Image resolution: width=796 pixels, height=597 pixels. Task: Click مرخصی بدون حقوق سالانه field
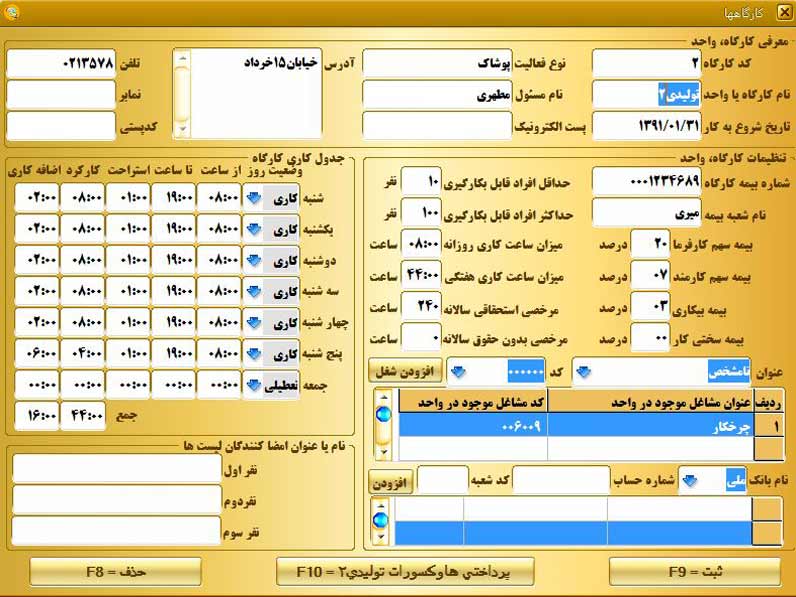pos(421,338)
